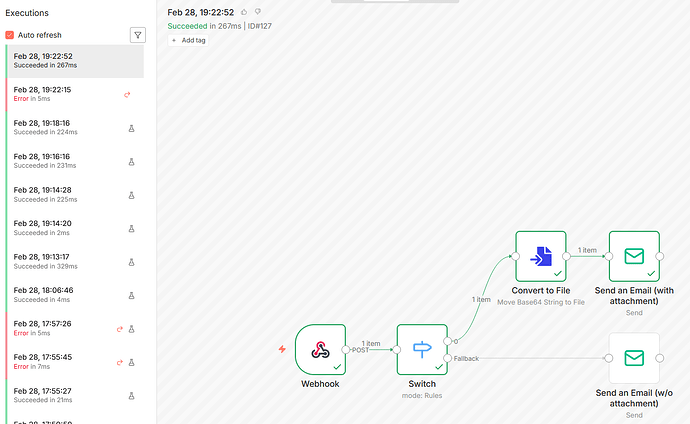Viewport: 690px width, 424px height.
Task: Select the Feb 28, 19:22:15 error execution
Action: [x=75, y=94]
